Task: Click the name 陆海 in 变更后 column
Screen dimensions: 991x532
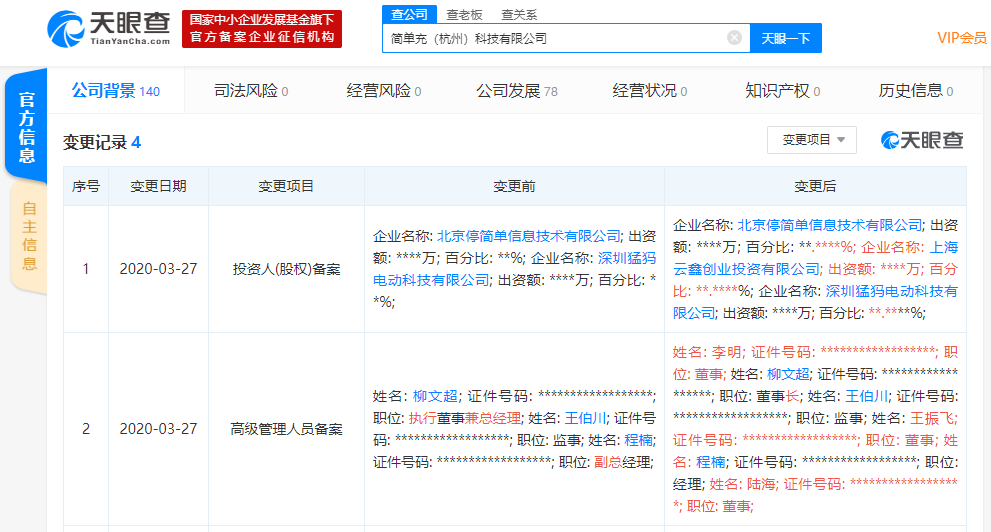Action: click(761, 485)
